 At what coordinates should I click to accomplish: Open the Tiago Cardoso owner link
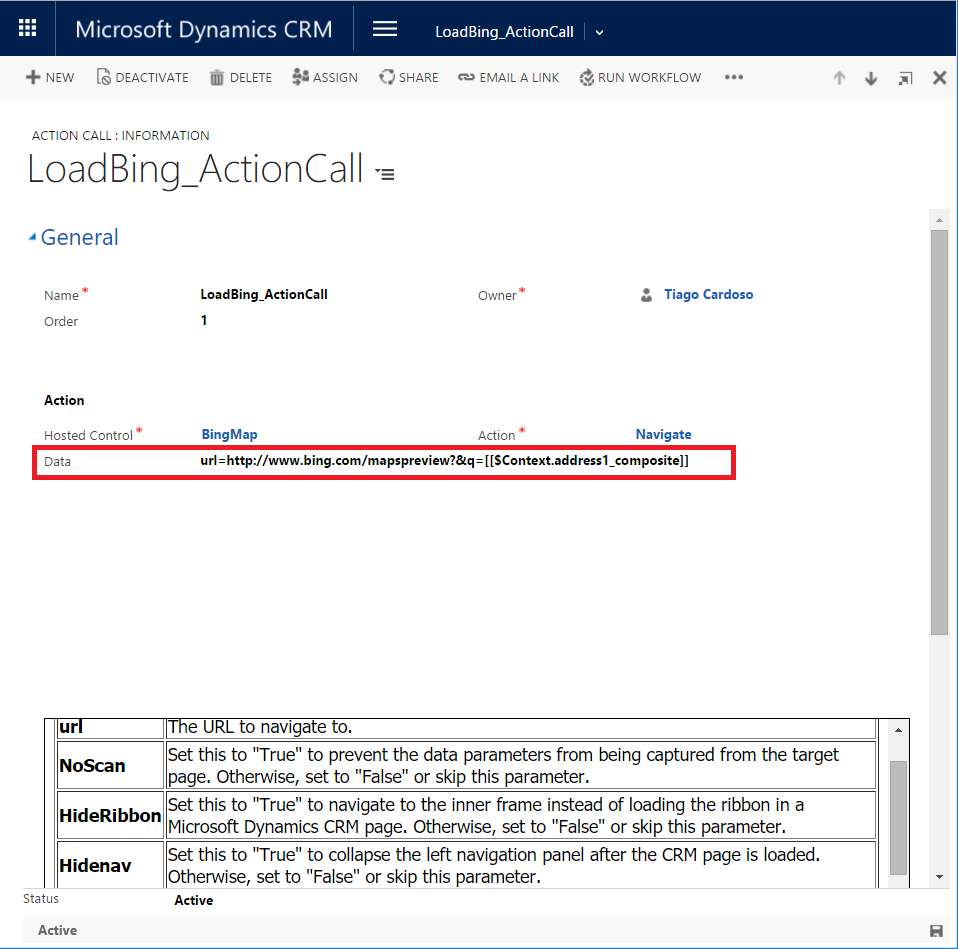click(708, 295)
